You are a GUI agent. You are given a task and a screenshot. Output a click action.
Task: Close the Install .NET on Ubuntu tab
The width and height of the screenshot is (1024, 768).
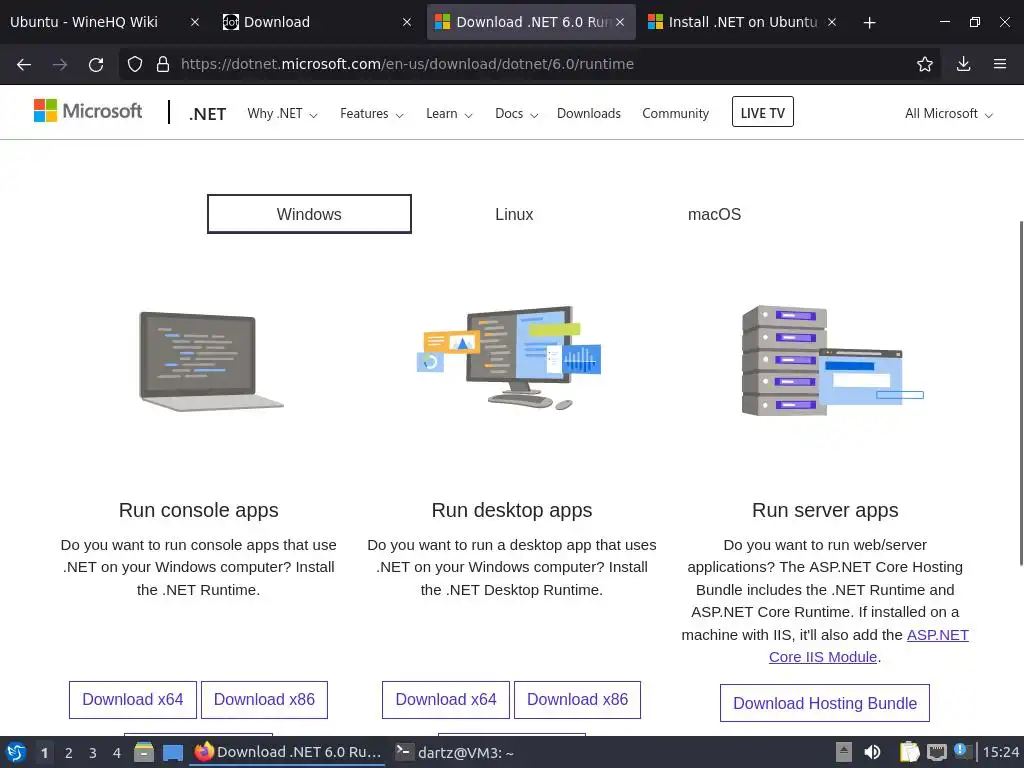(x=831, y=22)
